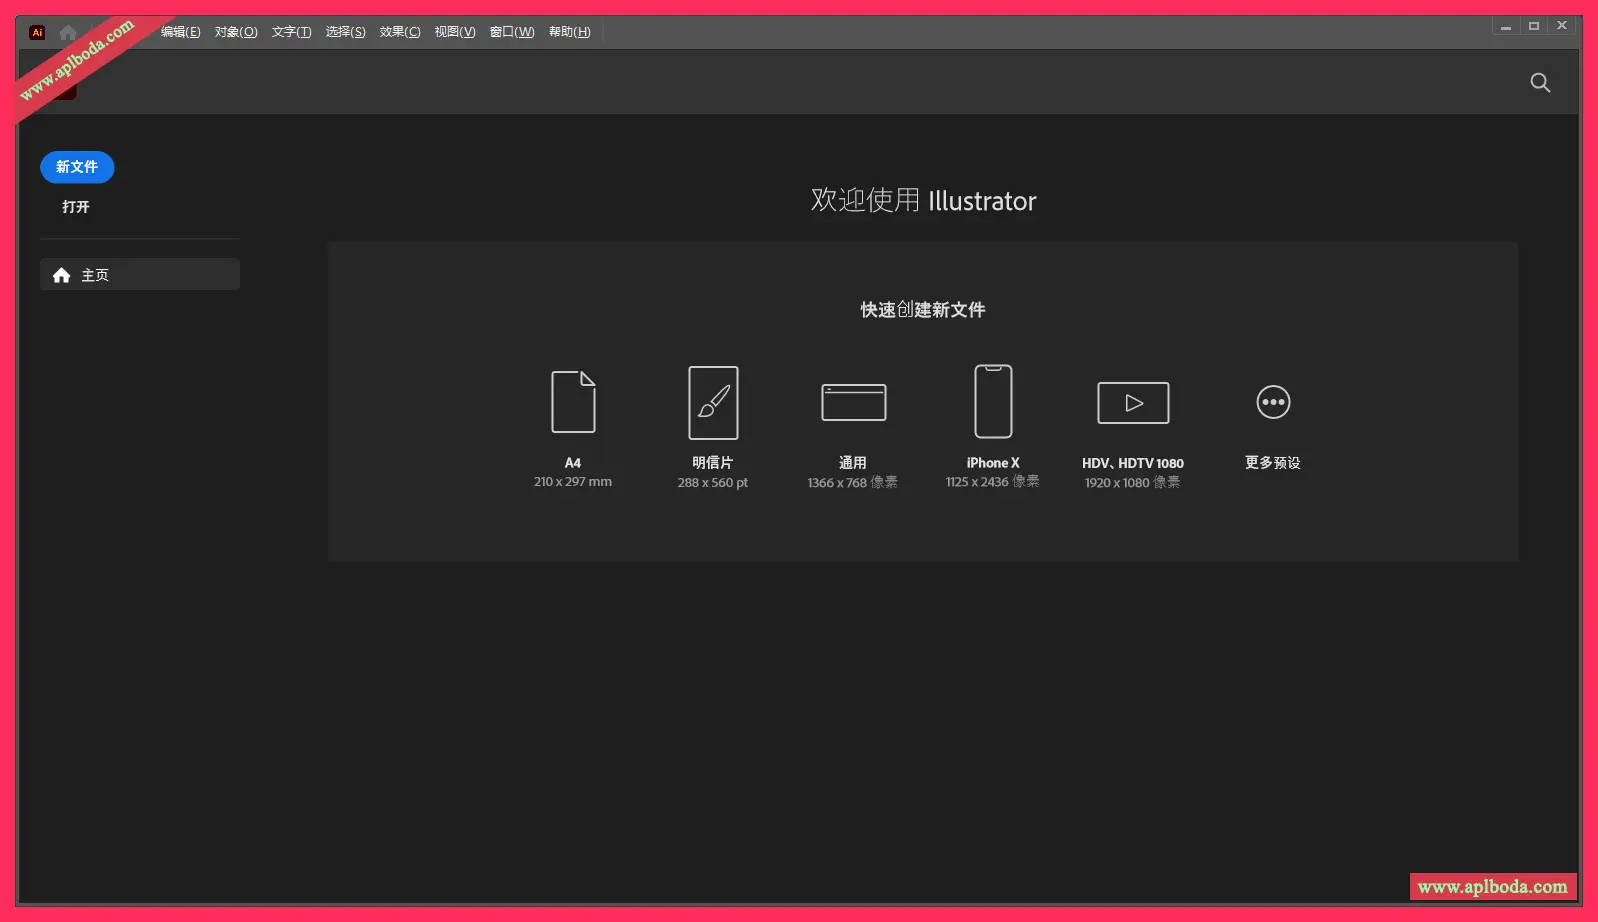1598x922 pixels.
Task: Select the iPhone X preset icon
Action: click(x=993, y=401)
